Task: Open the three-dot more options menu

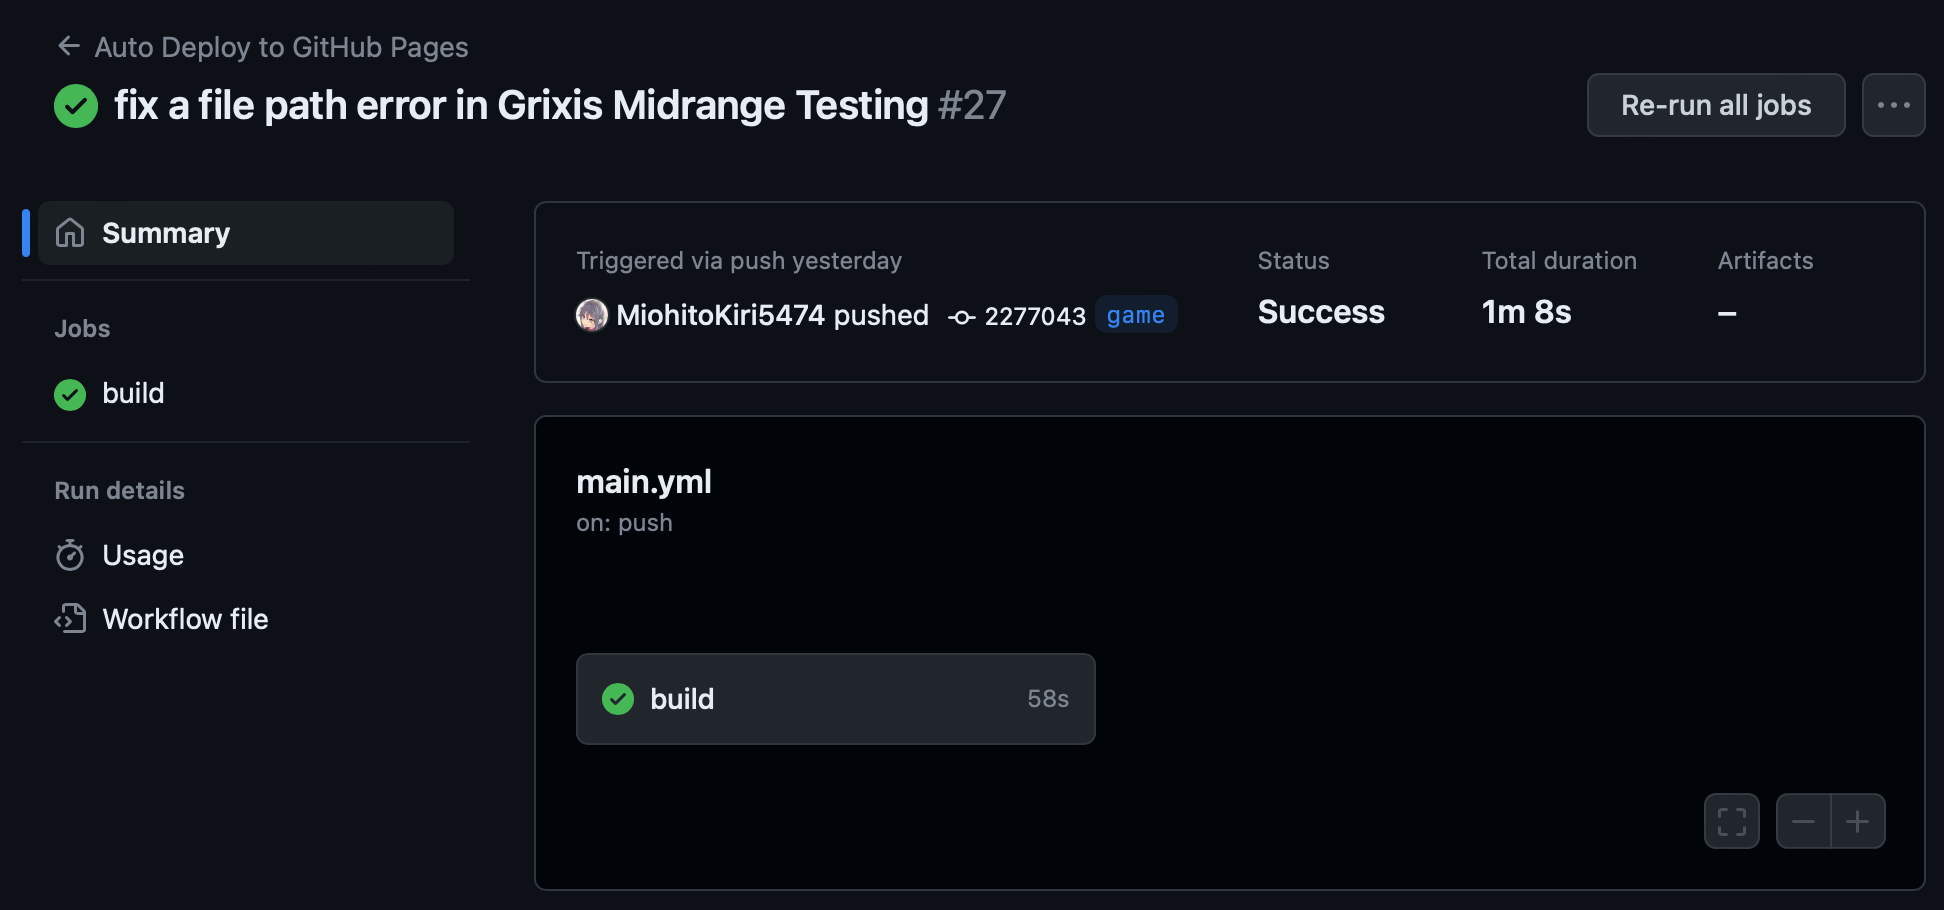Action: (1893, 105)
